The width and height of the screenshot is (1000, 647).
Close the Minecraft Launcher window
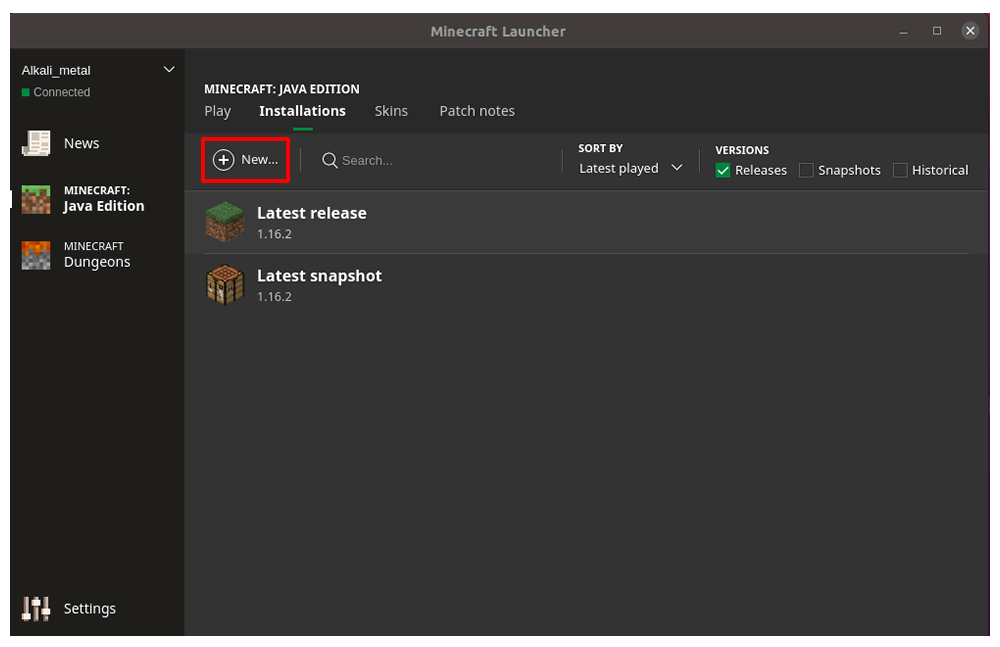tap(970, 31)
